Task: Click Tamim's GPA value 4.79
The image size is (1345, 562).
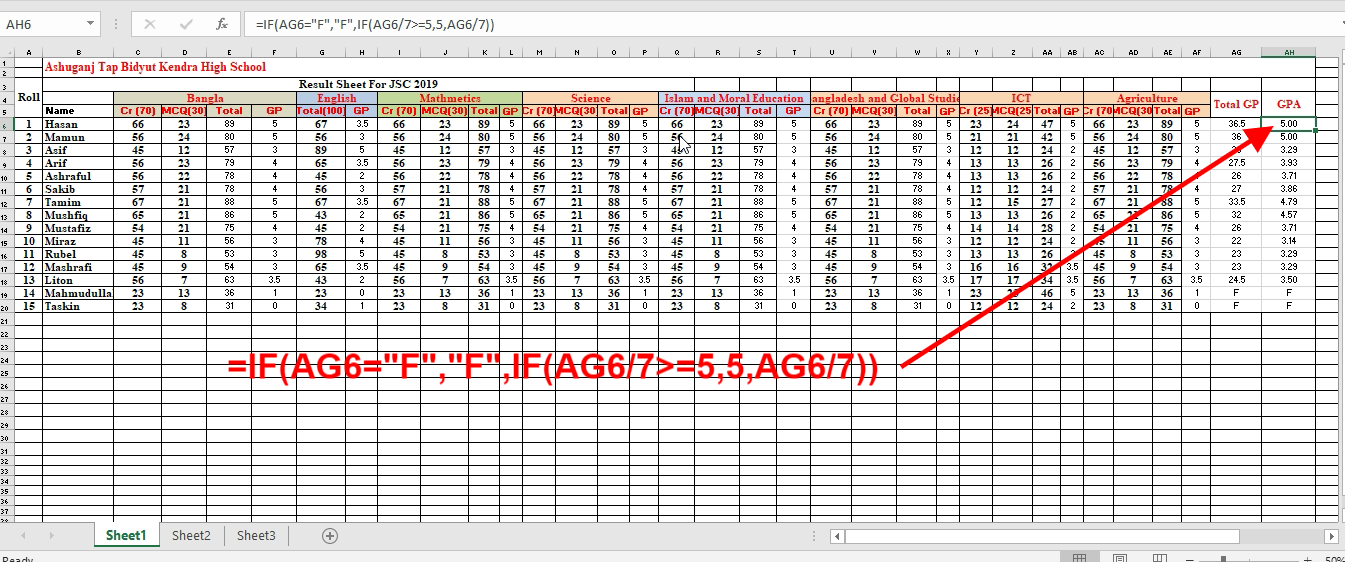Action: [1289, 202]
